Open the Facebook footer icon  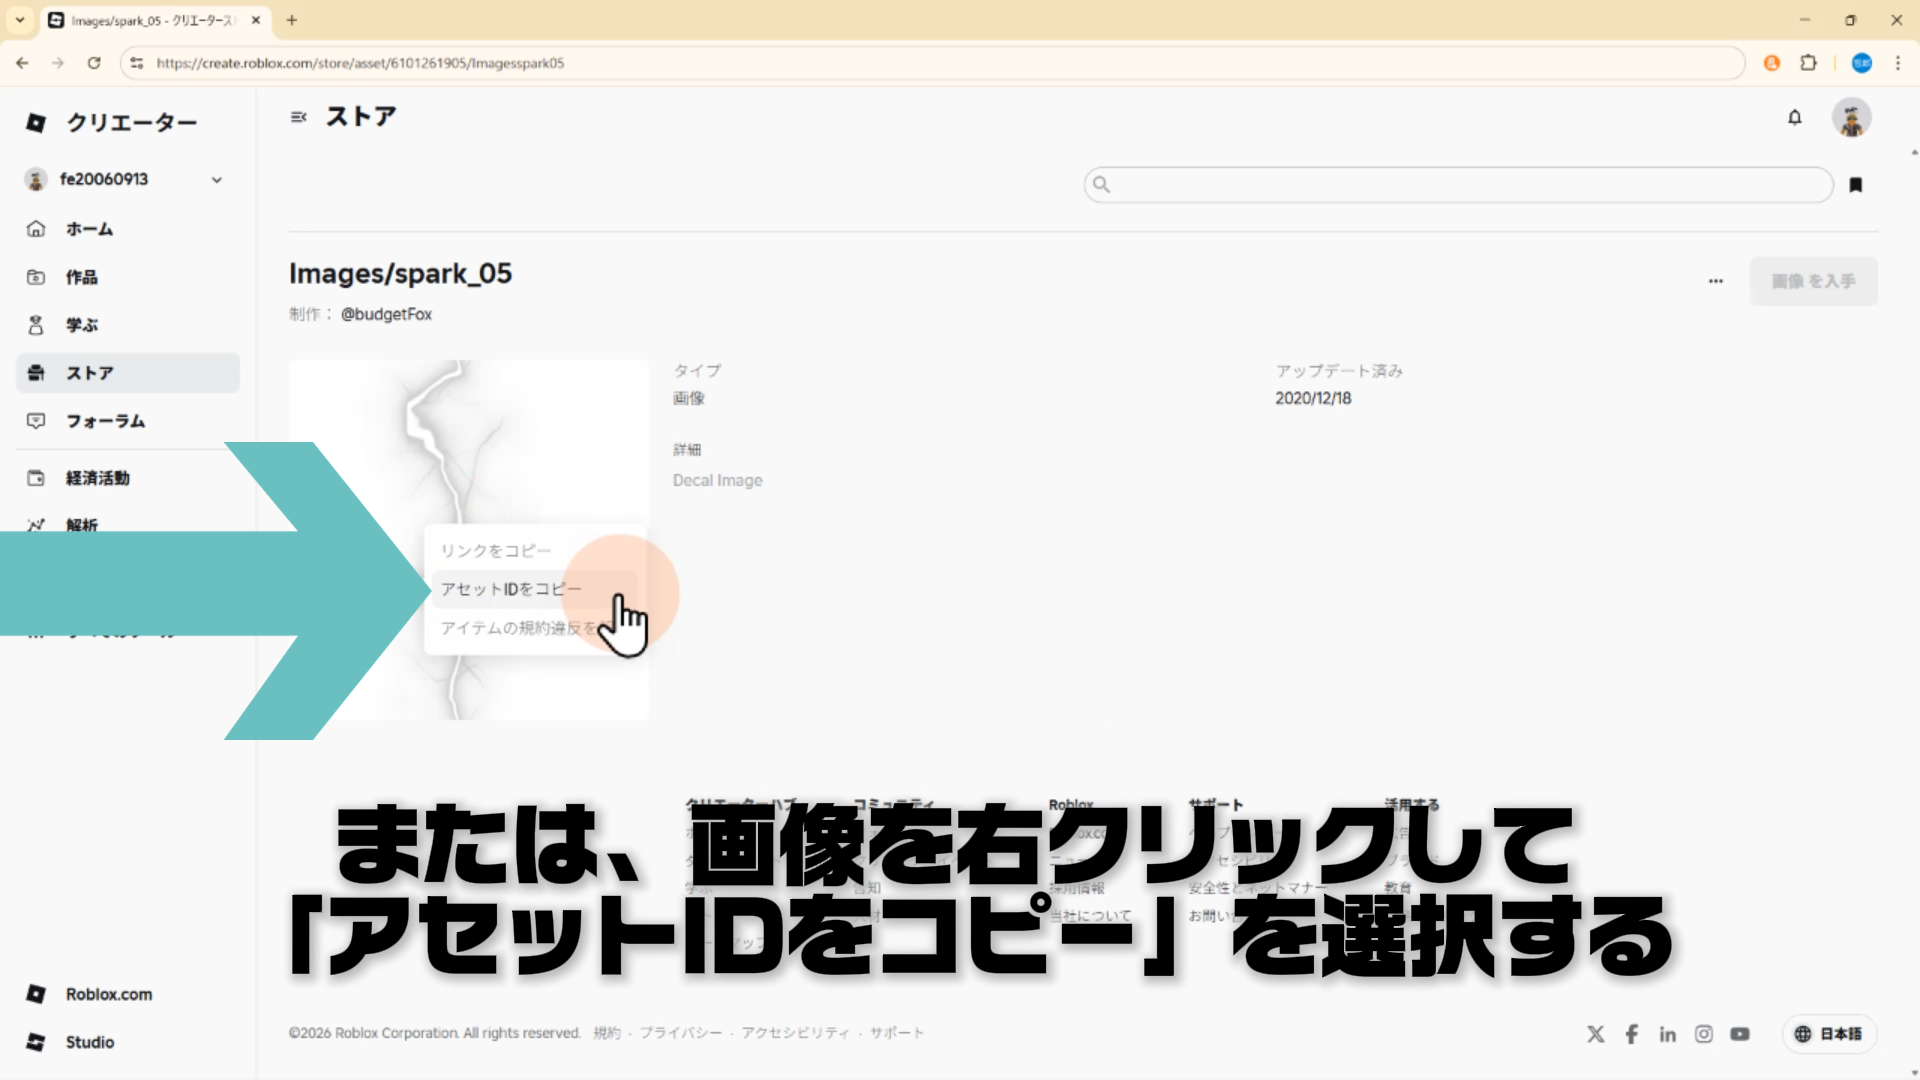click(x=1631, y=1034)
